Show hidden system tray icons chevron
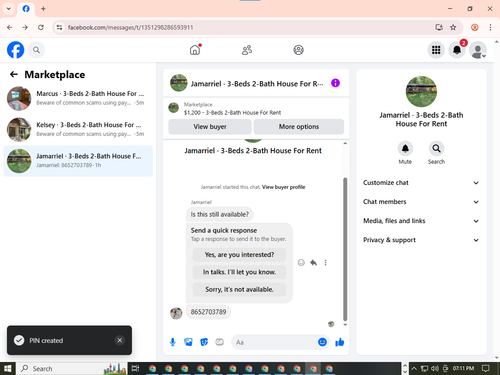The height and width of the screenshot is (375, 500). [414, 368]
